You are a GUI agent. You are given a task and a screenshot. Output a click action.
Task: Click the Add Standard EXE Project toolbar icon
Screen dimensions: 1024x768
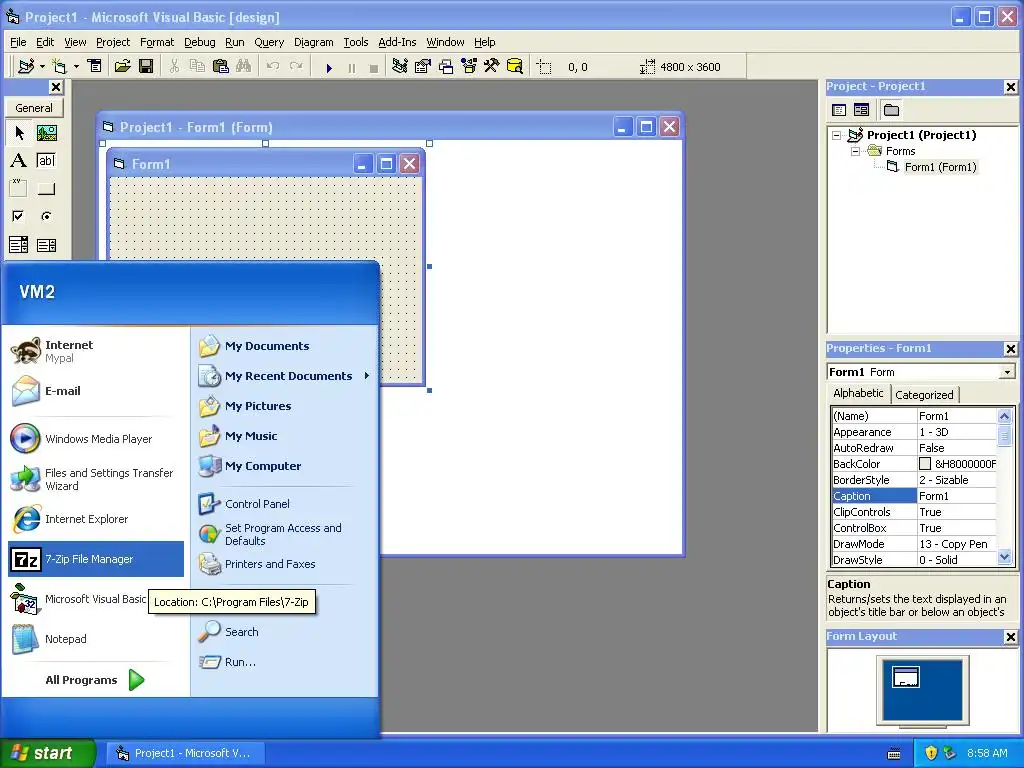click(26, 66)
